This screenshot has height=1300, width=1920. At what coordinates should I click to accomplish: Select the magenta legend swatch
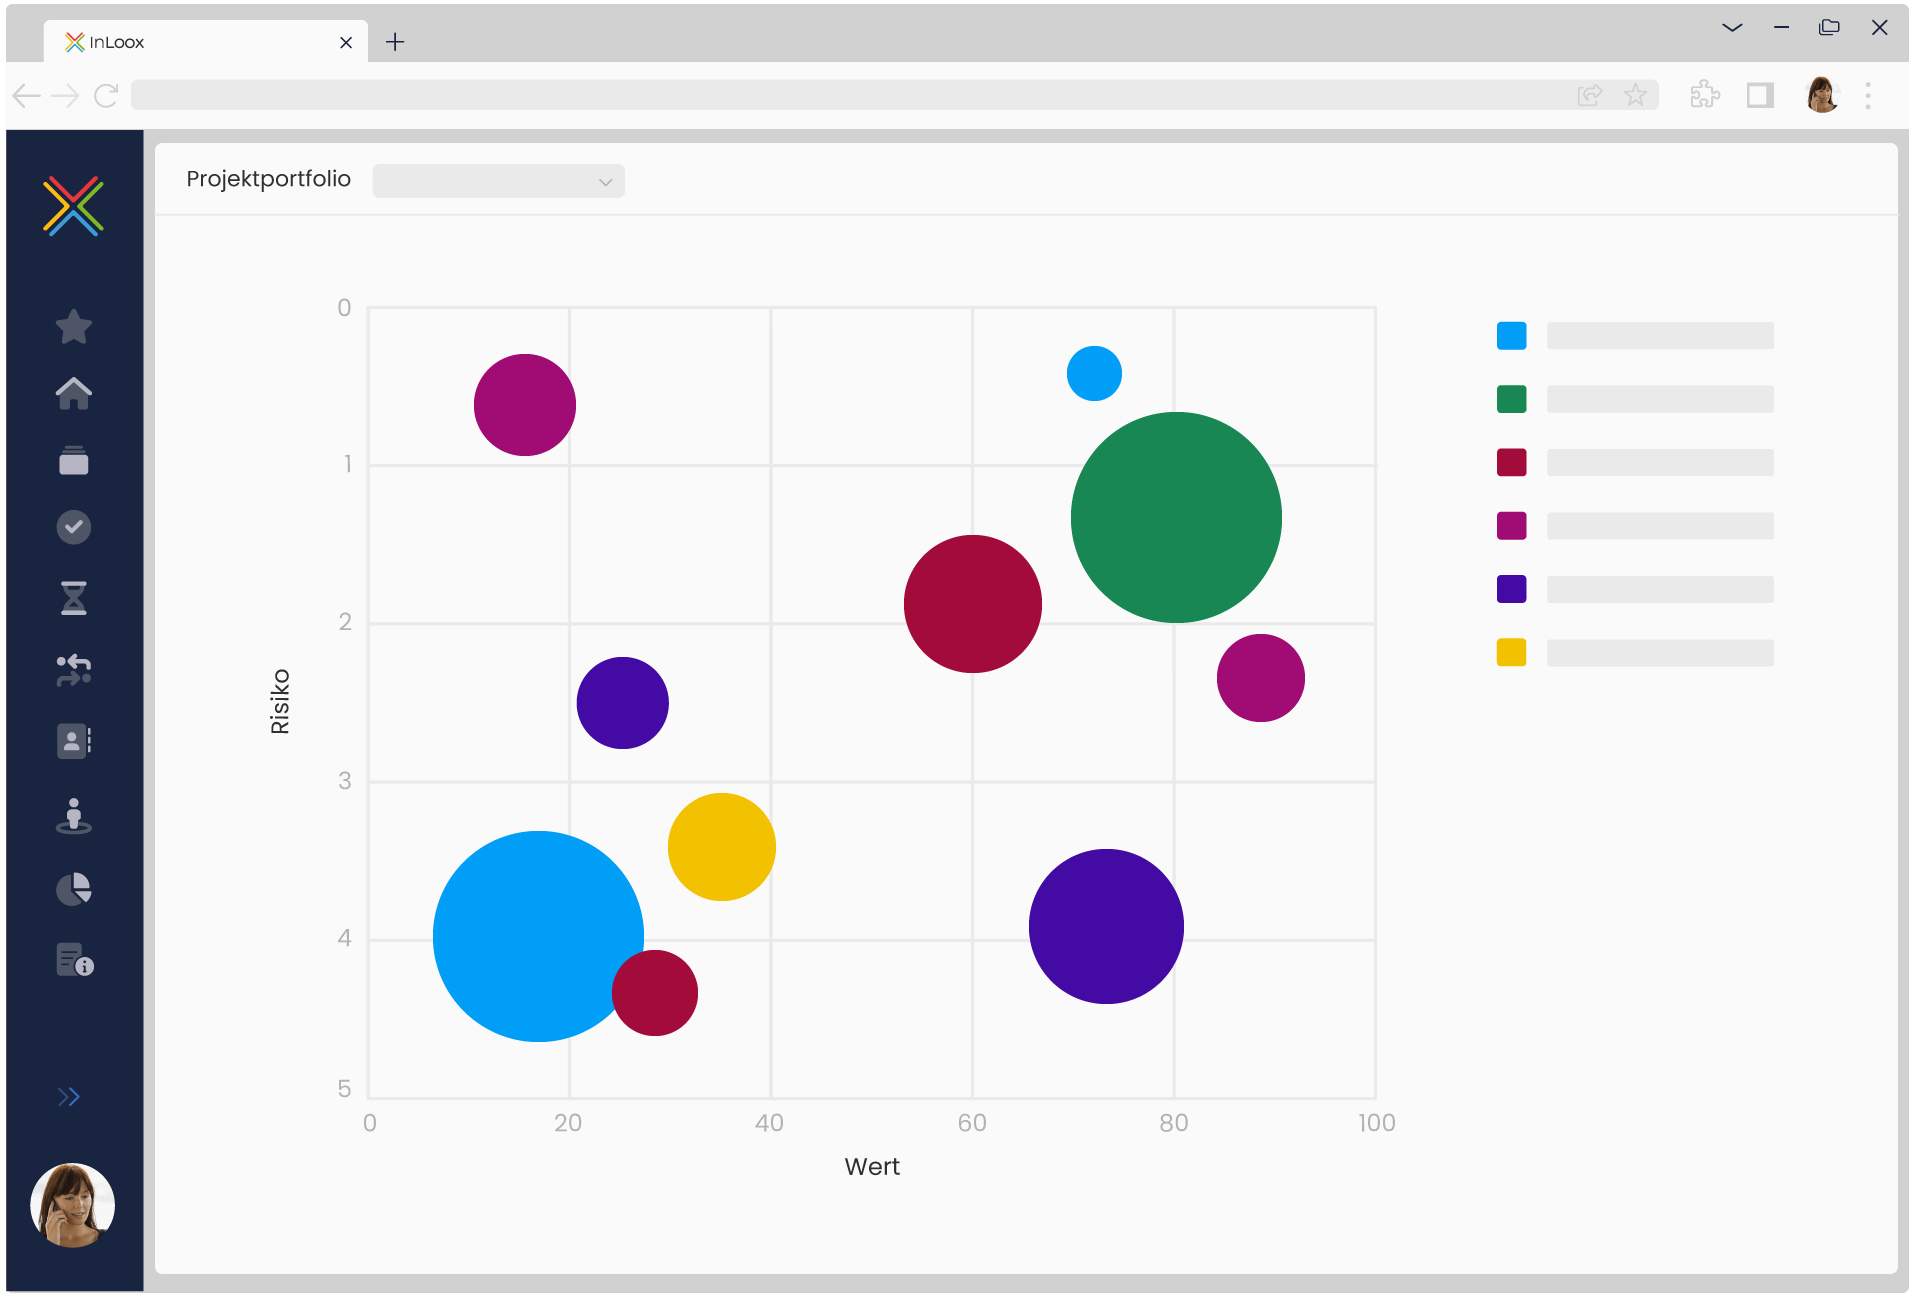coord(1511,525)
